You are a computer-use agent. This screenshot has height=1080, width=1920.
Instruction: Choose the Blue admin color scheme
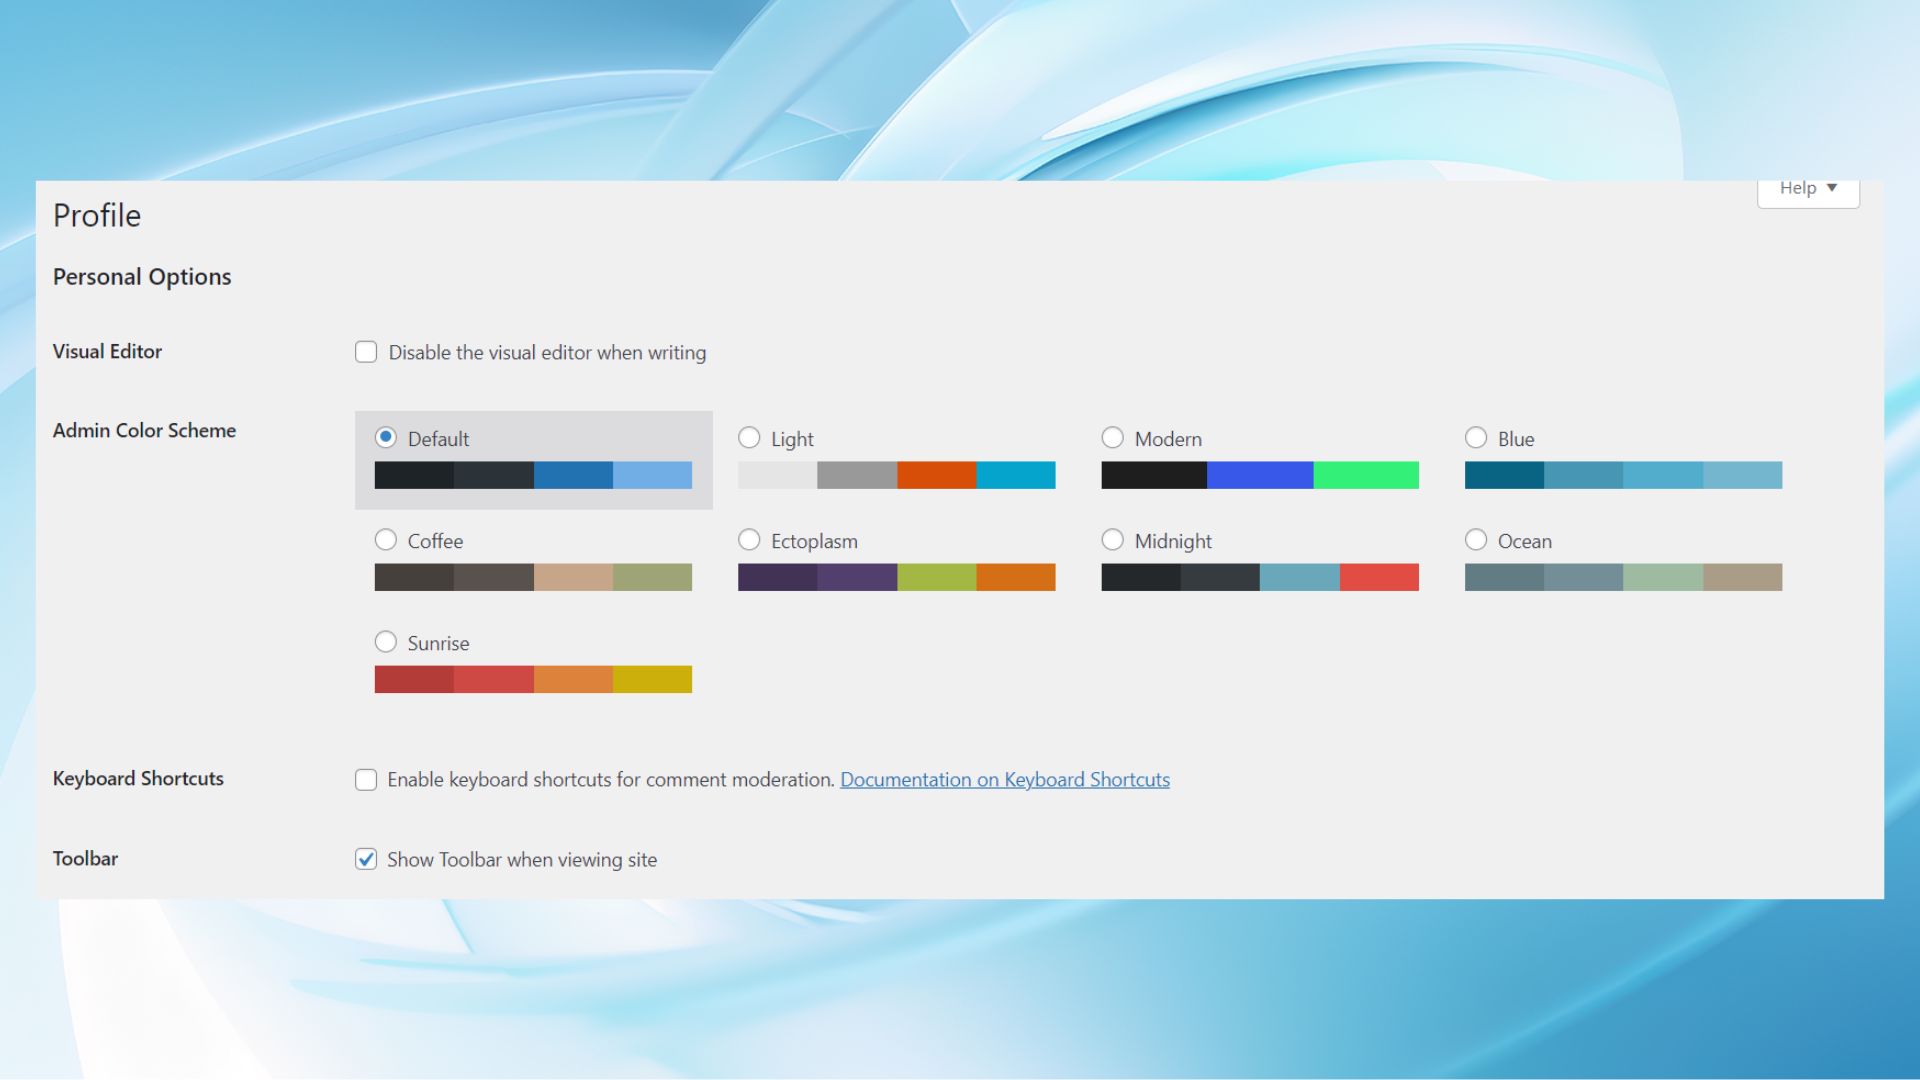tap(1475, 438)
